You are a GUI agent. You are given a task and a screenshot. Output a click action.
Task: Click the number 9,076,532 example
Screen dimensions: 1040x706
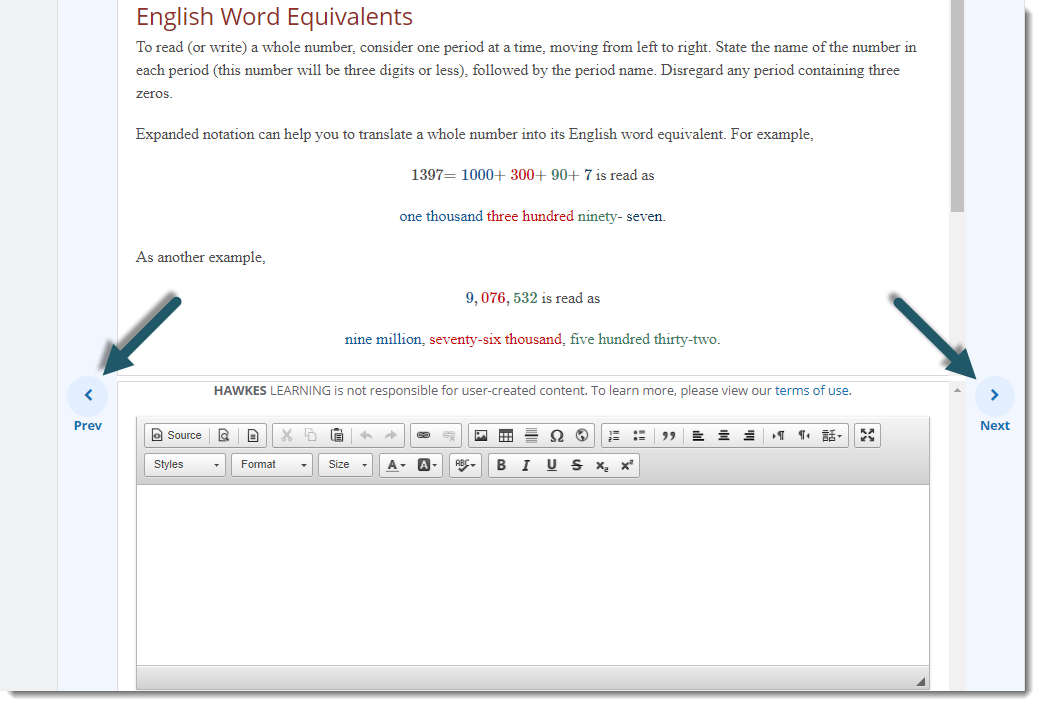(501, 298)
